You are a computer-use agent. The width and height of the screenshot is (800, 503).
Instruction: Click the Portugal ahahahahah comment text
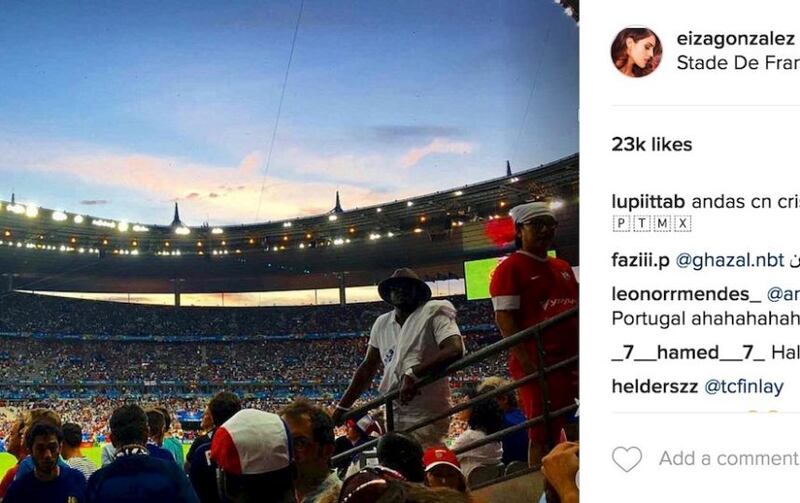pyautogui.click(x=706, y=319)
